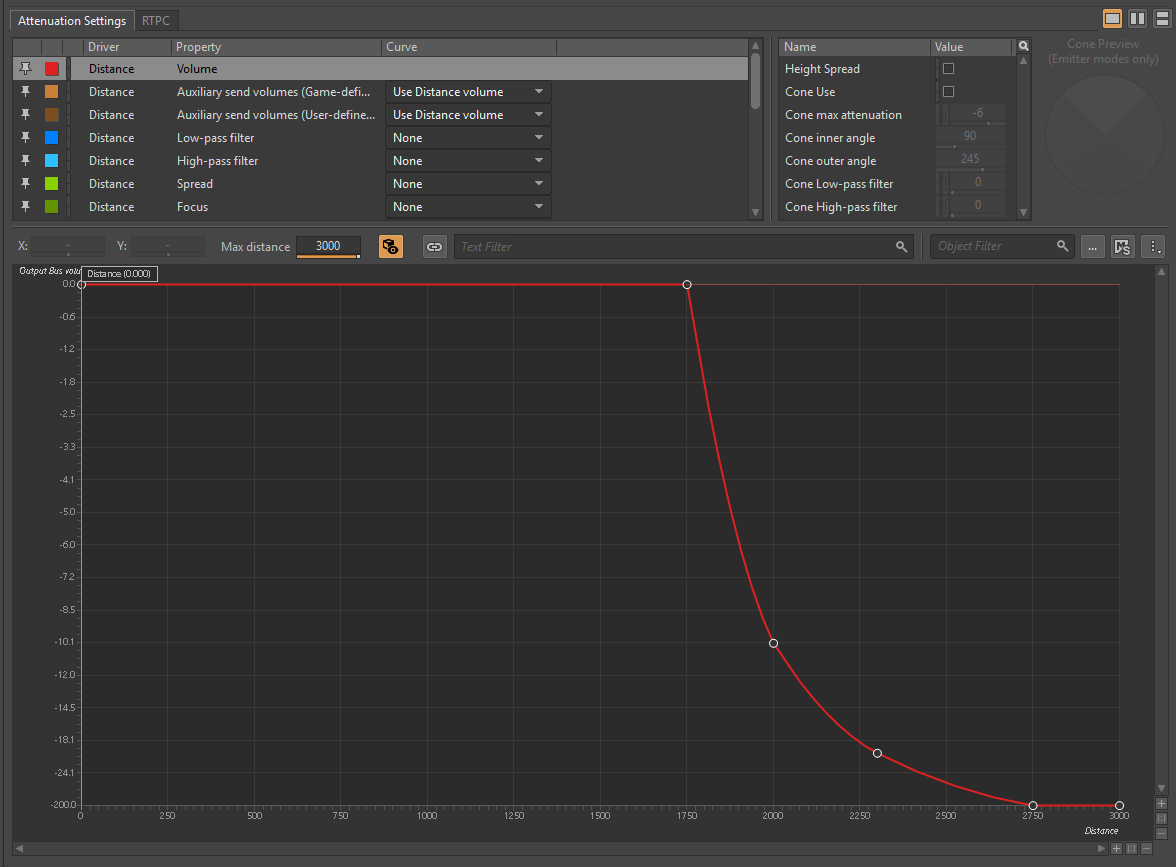
Task: Select the Cone max attenuation row
Action: click(x=897, y=115)
